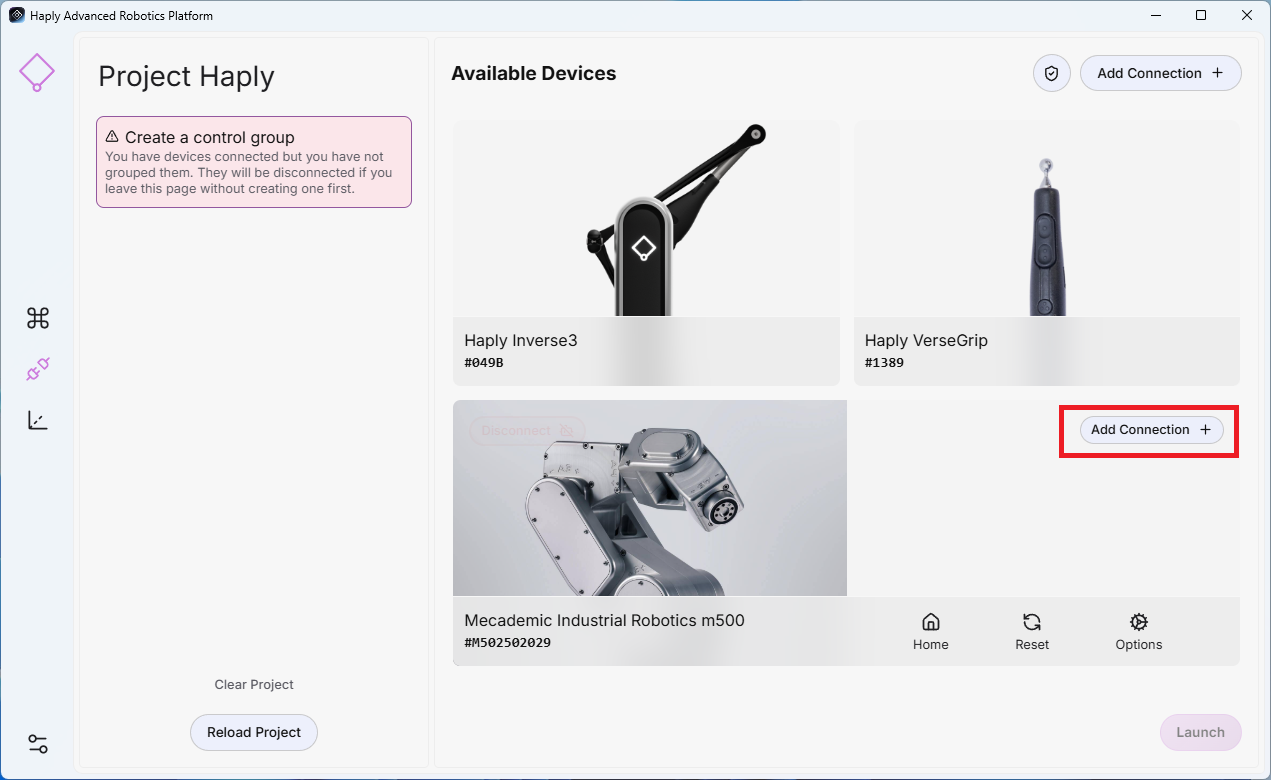Close the Haply Robotics Platform window
The height and width of the screenshot is (780, 1271).
point(1247,15)
